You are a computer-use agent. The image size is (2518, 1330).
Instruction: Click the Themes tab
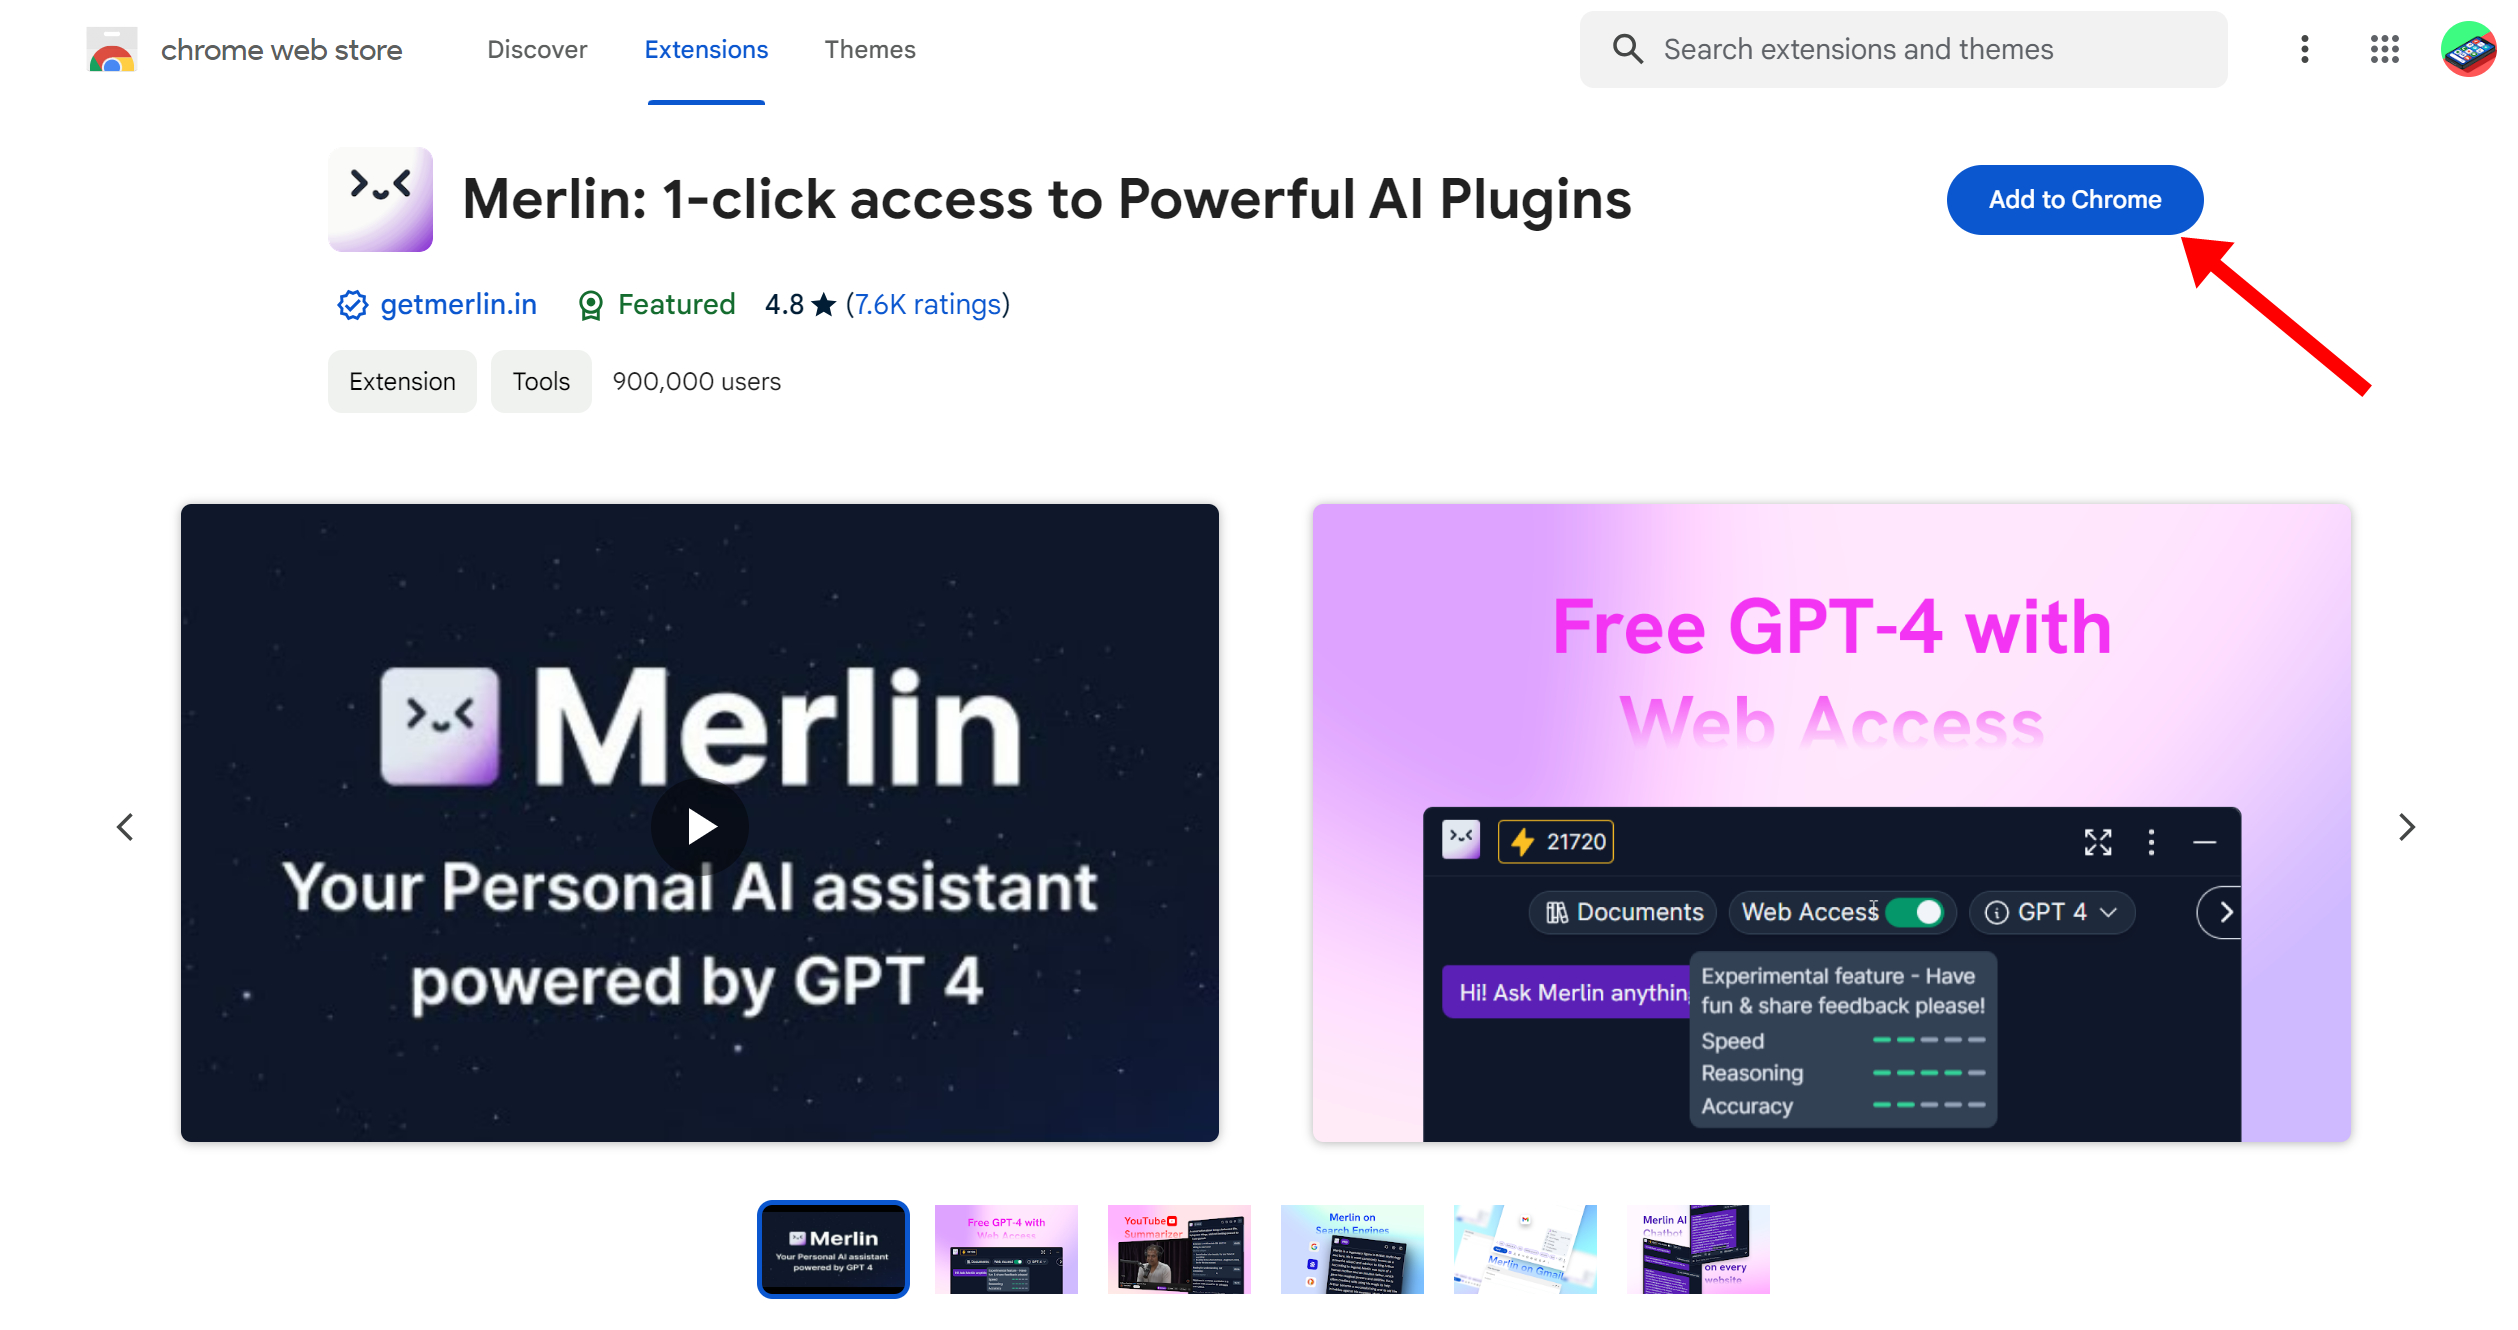869,48
